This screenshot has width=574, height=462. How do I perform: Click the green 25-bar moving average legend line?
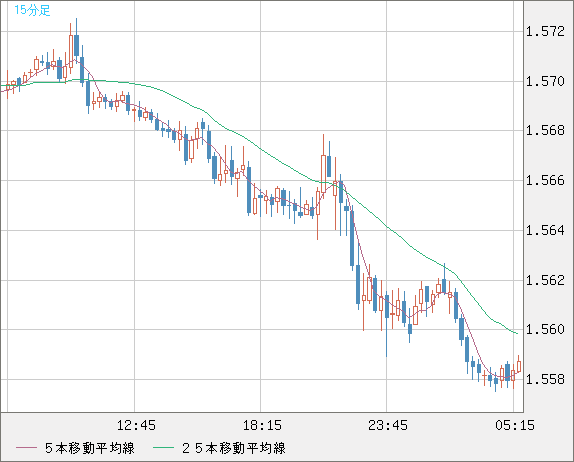163,448
